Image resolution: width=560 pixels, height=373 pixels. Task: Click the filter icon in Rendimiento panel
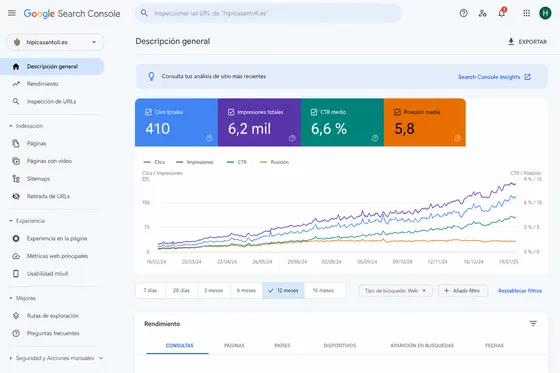point(533,323)
